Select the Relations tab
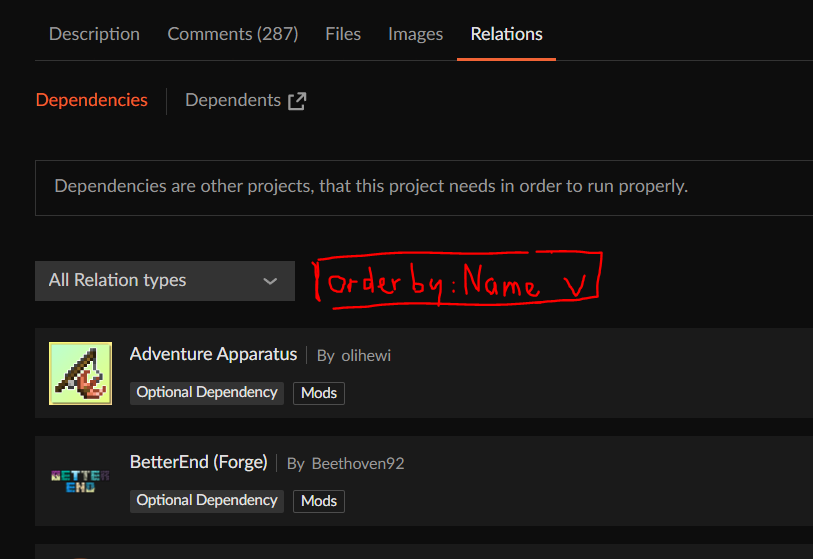Viewport: 813px width, 559px height. point(506,34)
